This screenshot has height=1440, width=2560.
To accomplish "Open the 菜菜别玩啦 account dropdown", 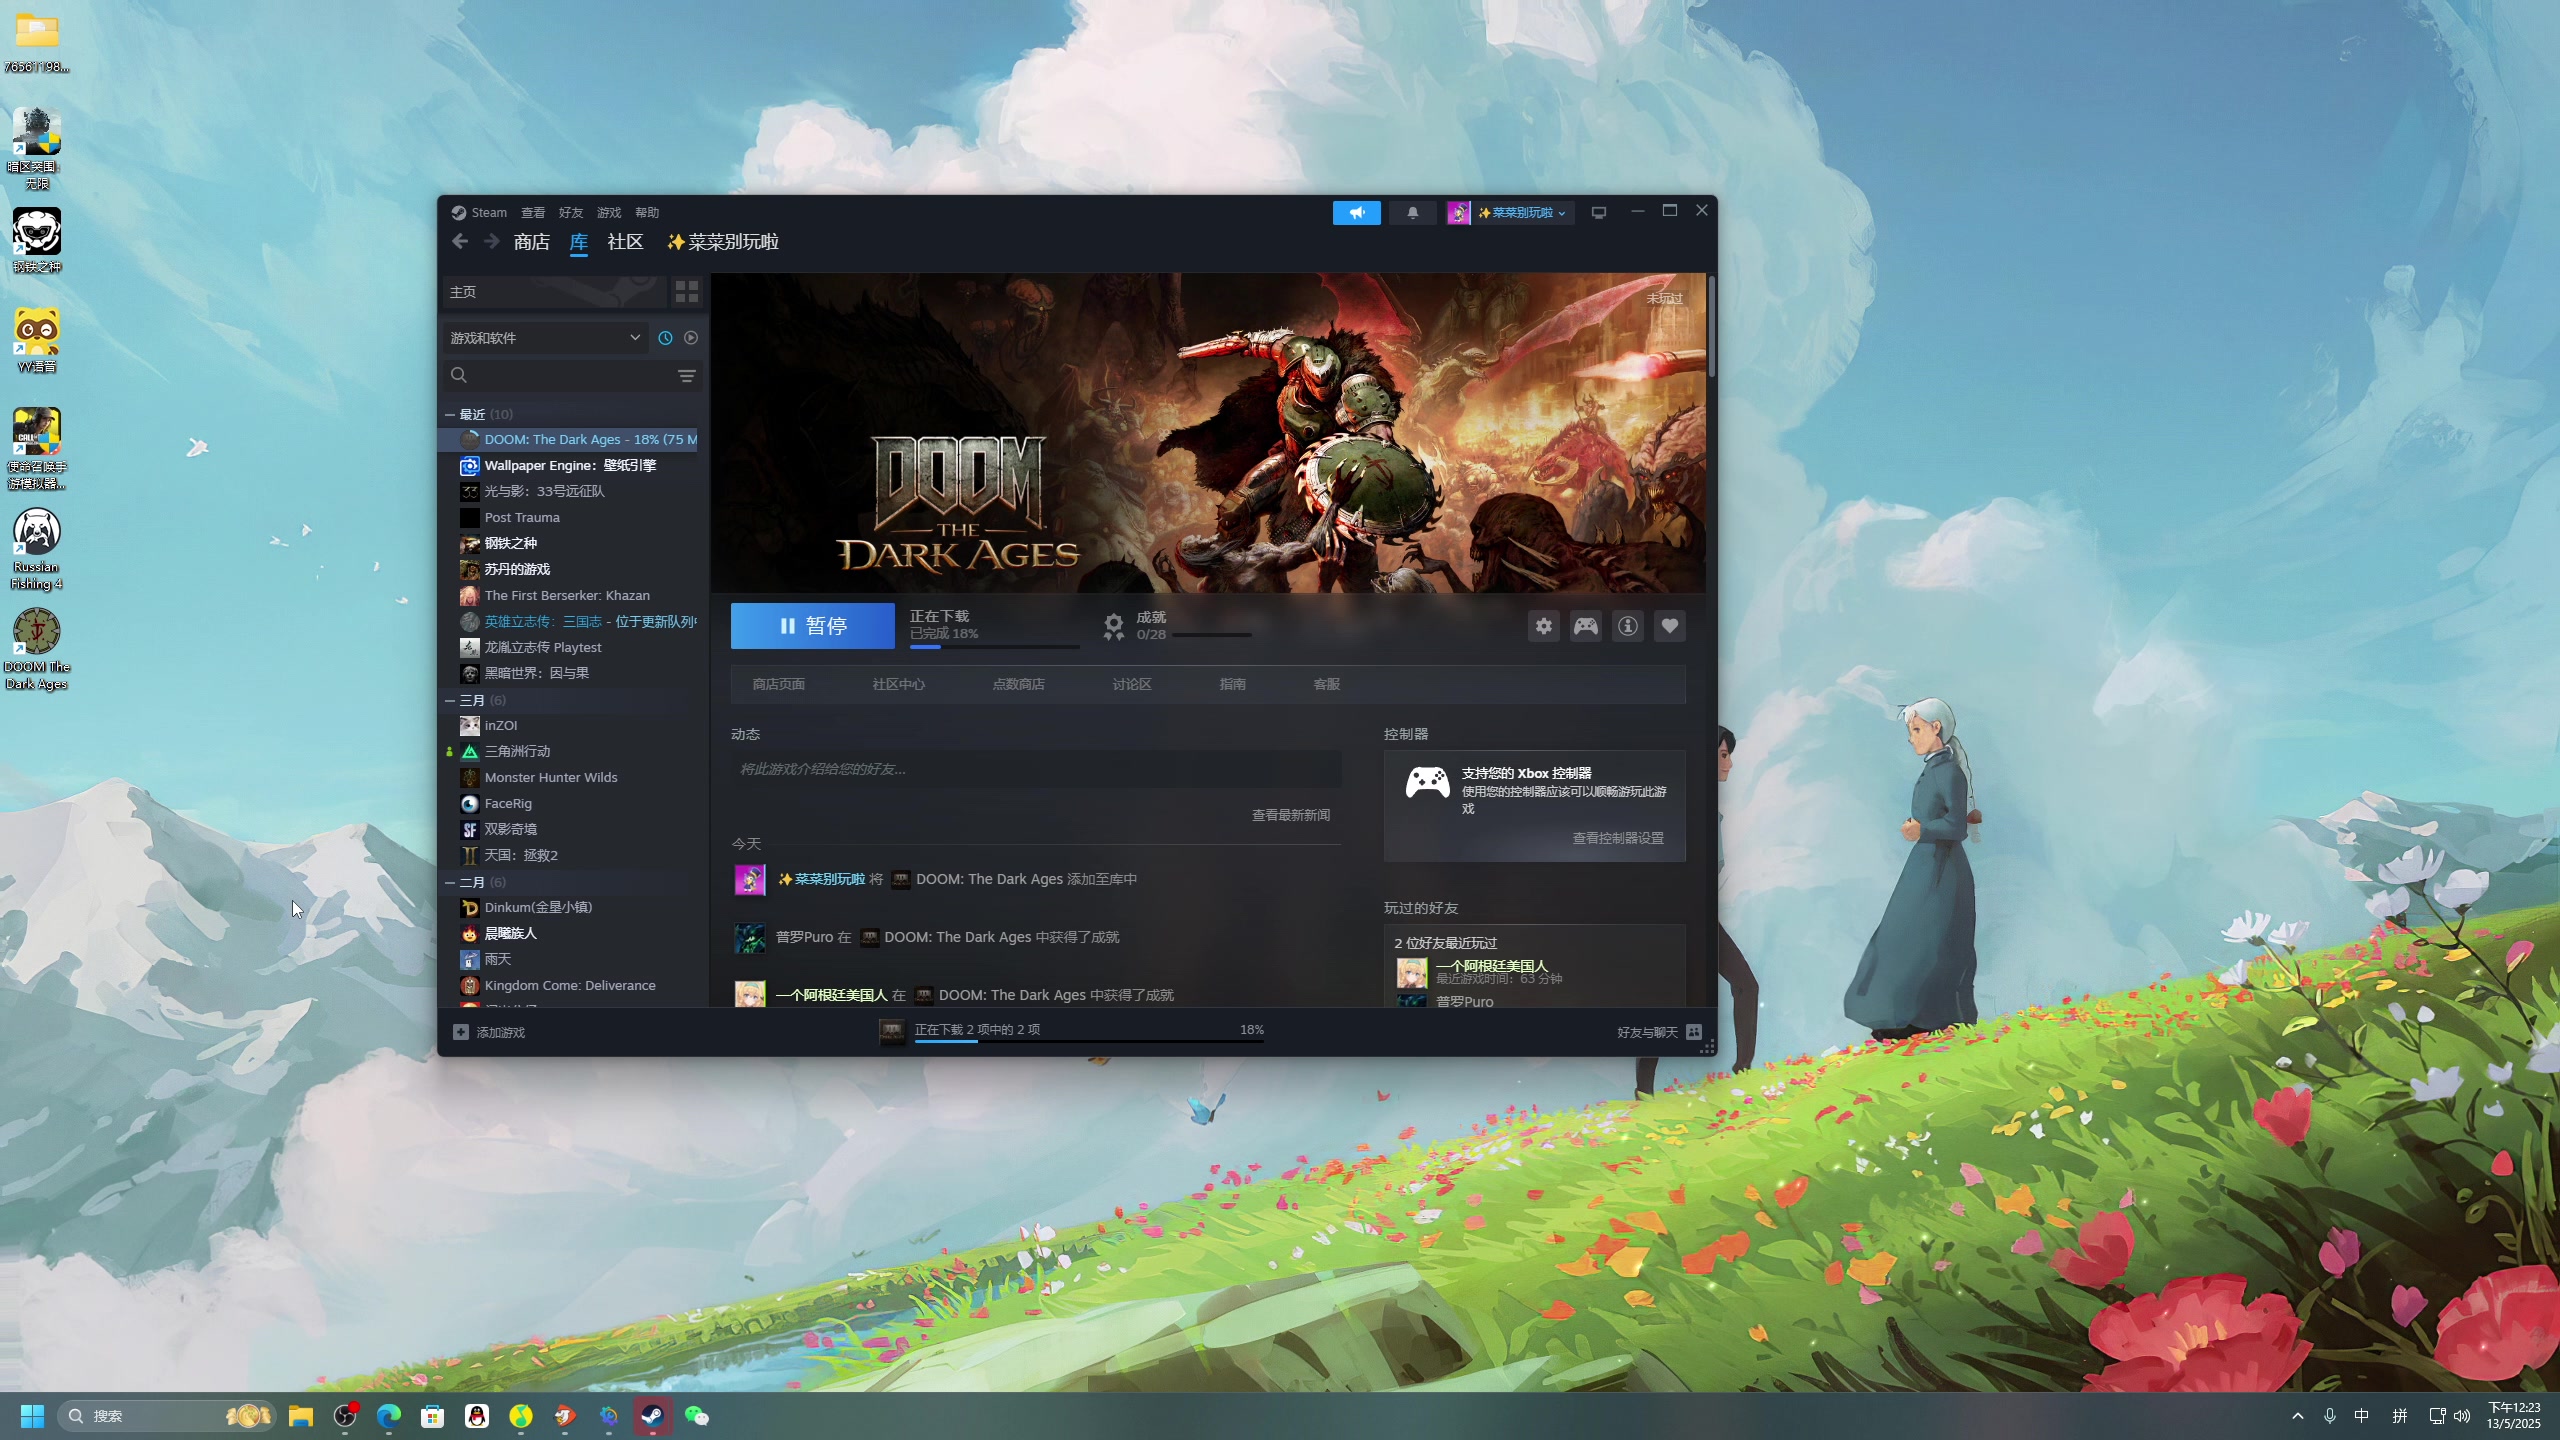I will pyautogui.click(x=1511, y=213).
